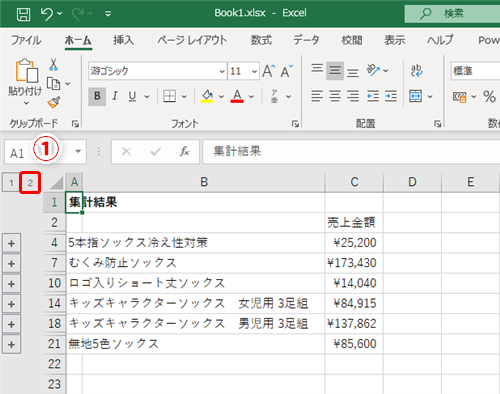Toggle Underline formatting
Image resolution: width=500 pixels, height=394 pixels.
tap(132, 96)
